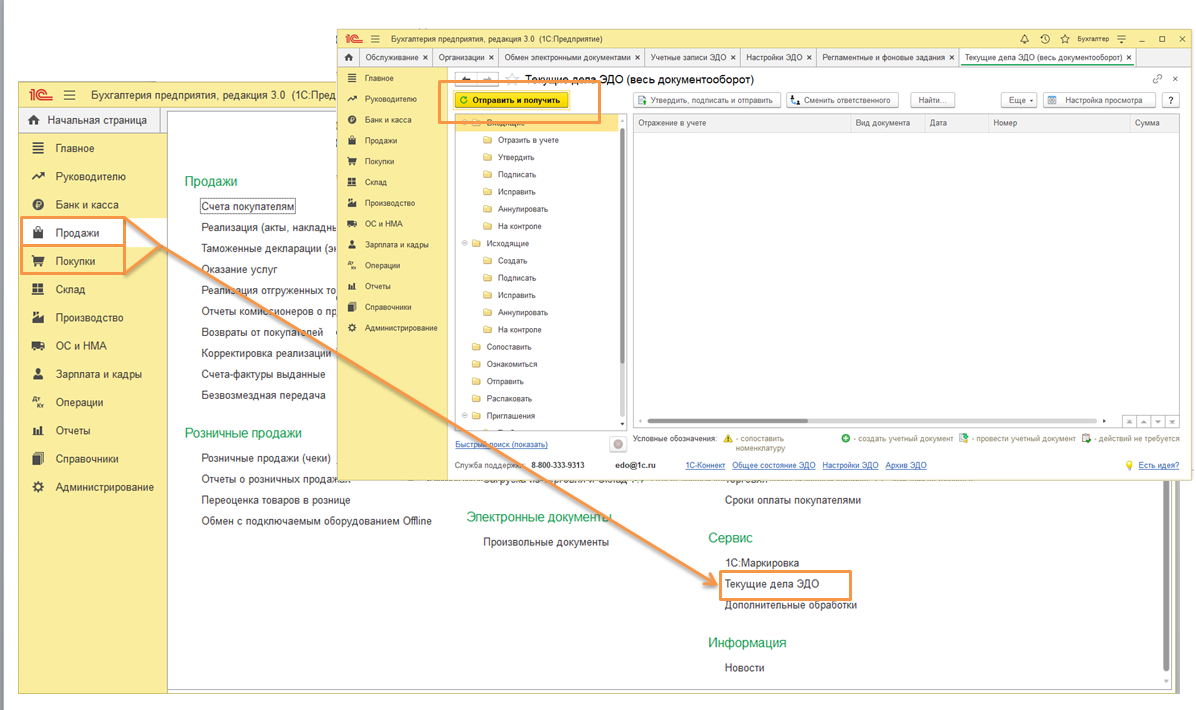This screenshot has width=1196, height=710.
Task: Click the home icon tab before Обслуживание
Action: pyautogui.click(x=346, y=58)
